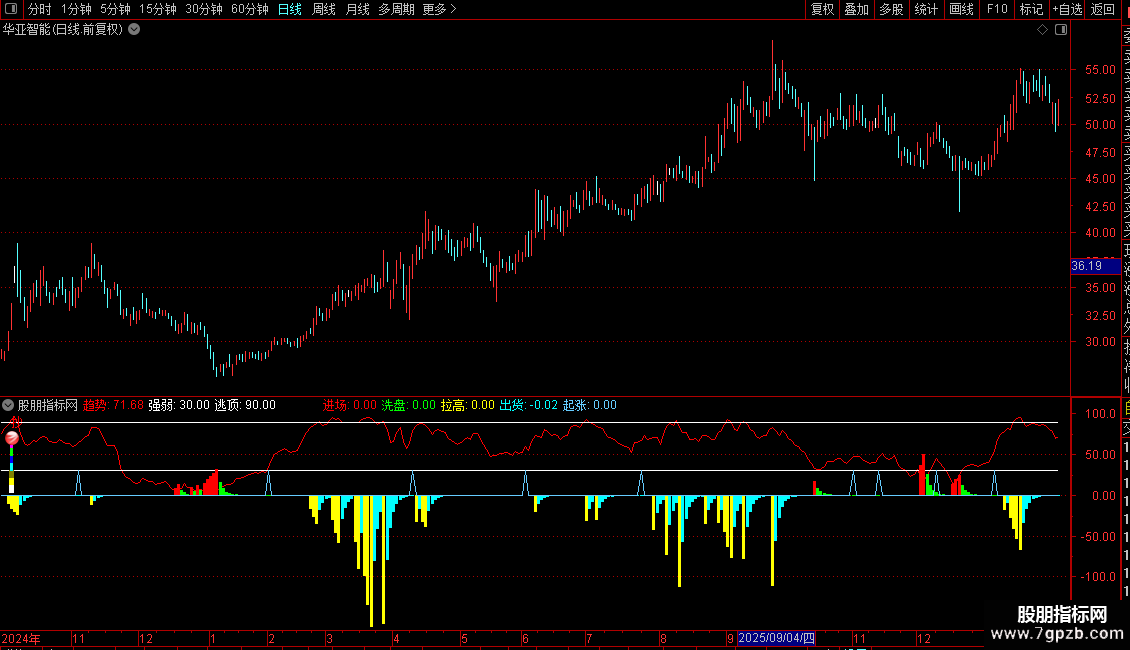The image size is (1130, 650).
Task: Click the 返回 back button
Action: coord(1103,9)
